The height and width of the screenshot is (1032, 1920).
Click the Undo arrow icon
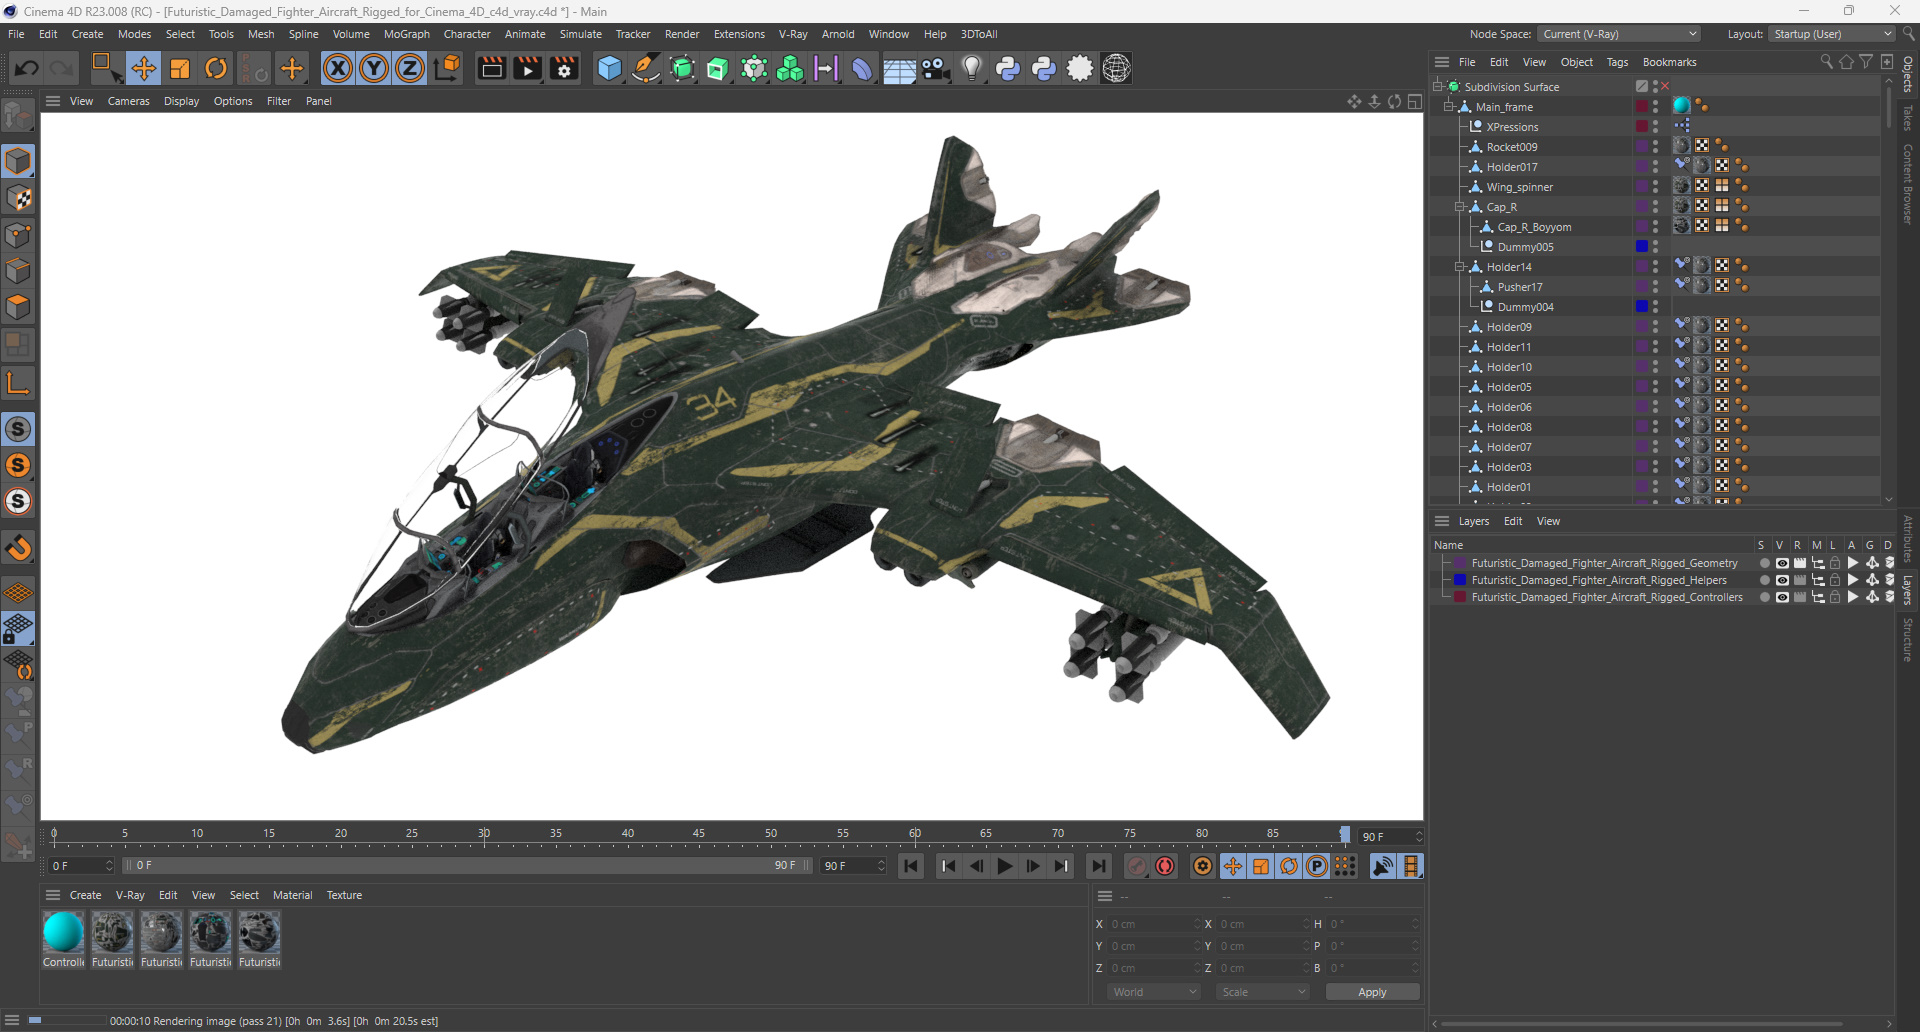27,68
